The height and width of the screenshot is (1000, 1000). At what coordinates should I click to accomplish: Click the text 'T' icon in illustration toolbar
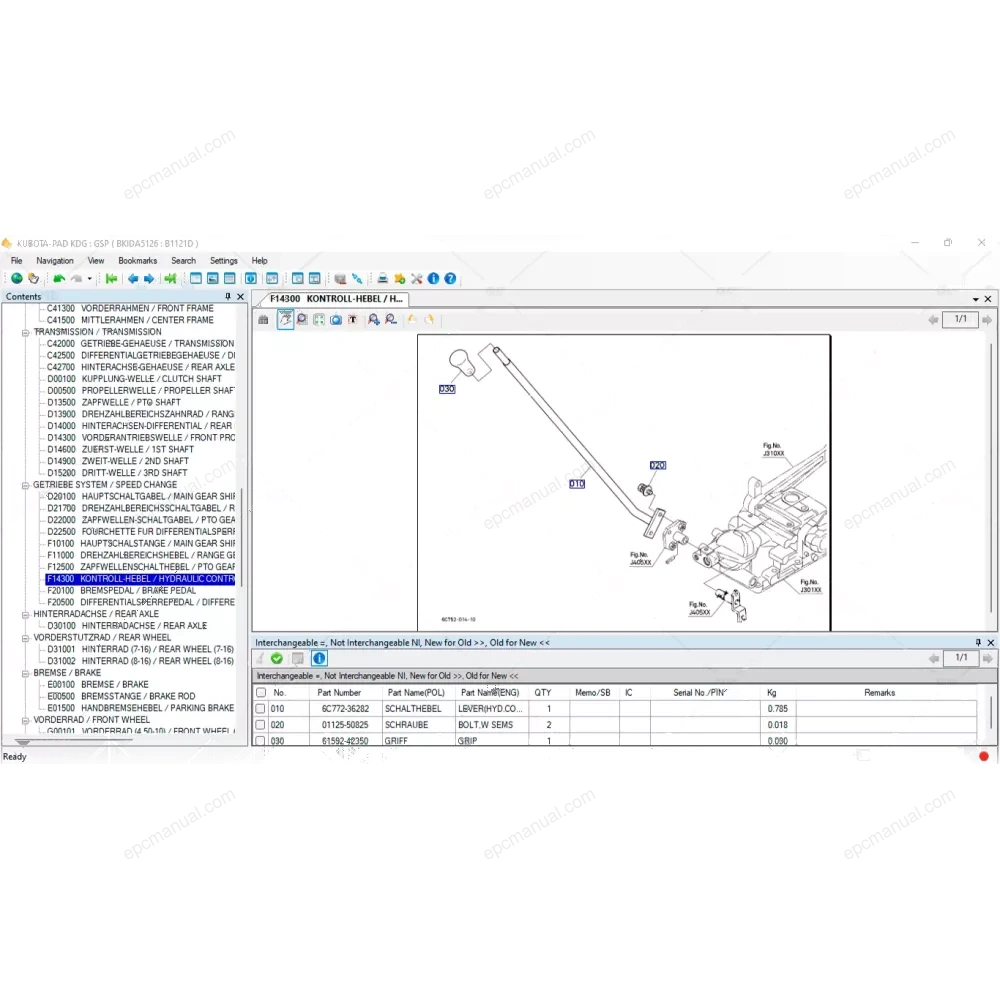352,320
